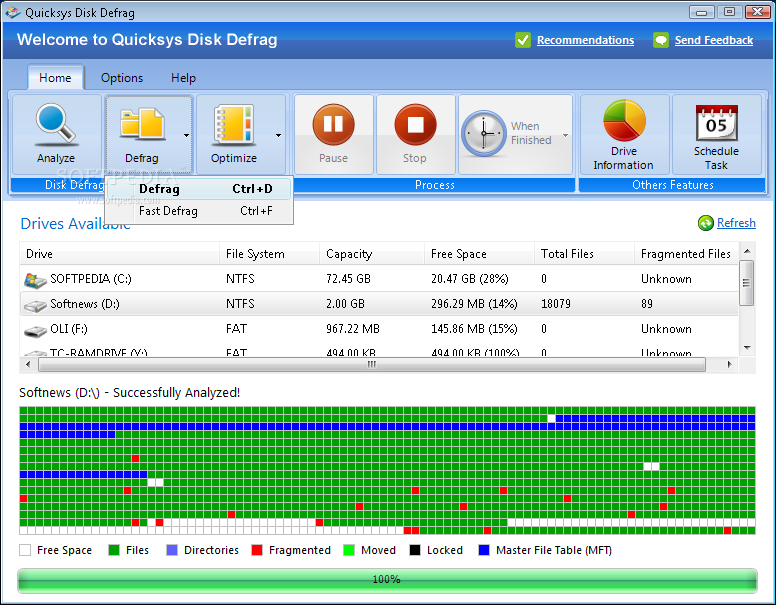The width and height of the screenshot is (776, 605).
Task: Click the 100% progress bar
Action: tap(388, 580)
